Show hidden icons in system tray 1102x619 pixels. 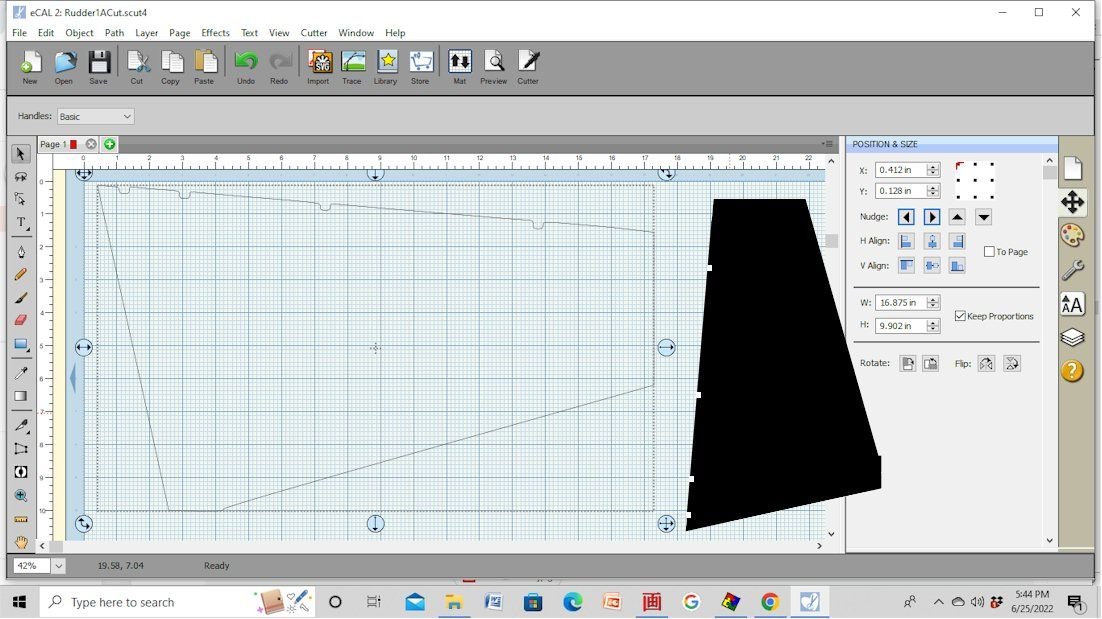938,602
